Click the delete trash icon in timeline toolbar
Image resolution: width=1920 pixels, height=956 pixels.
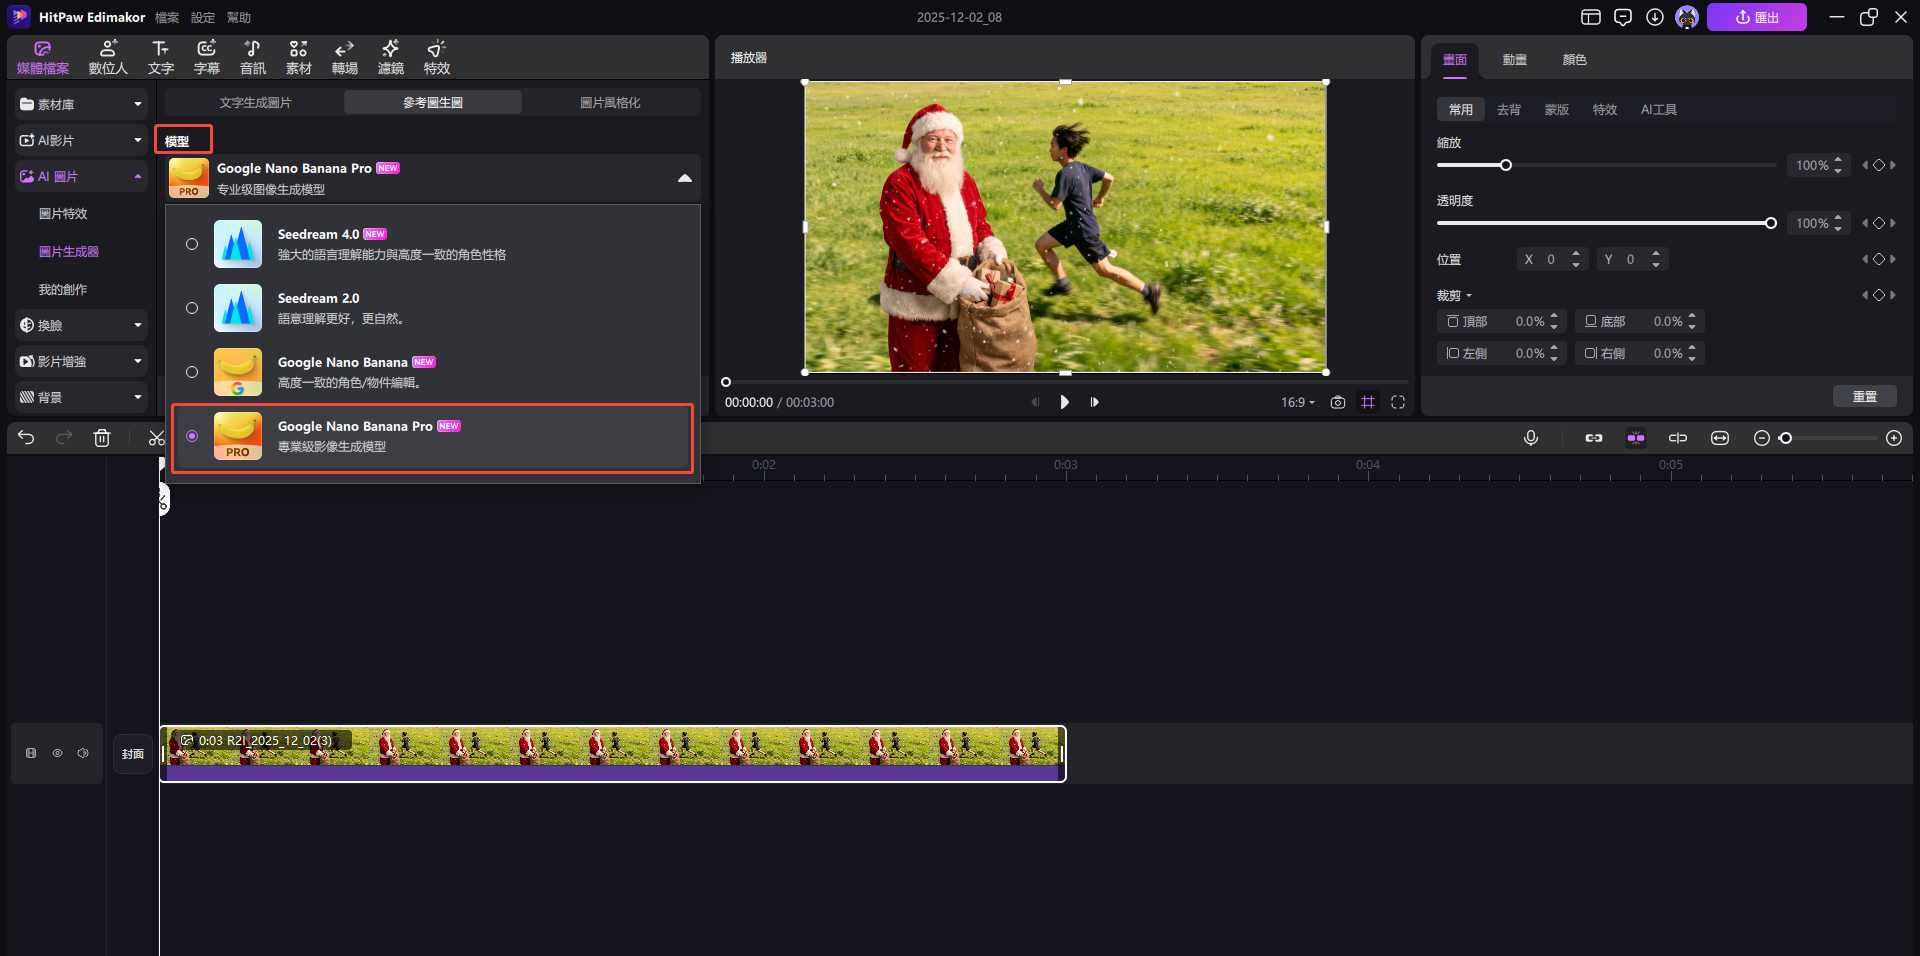coord(102,438)
